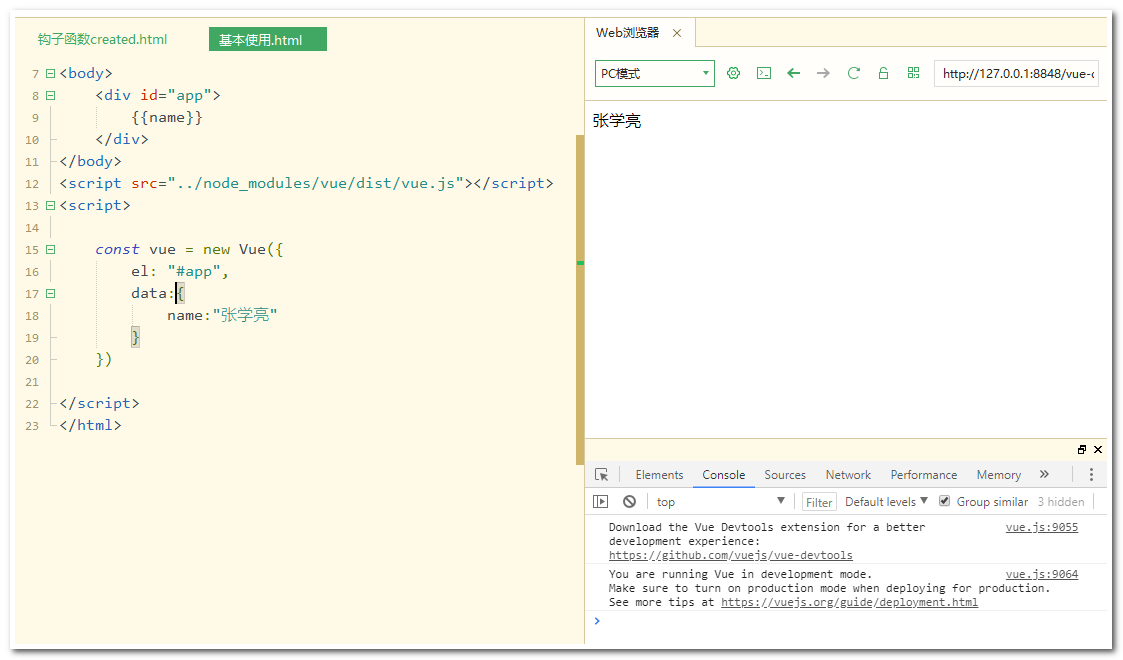Open DevTools three-dot options menu
Screen dimensions: 1123x660
click(1091, 475)
